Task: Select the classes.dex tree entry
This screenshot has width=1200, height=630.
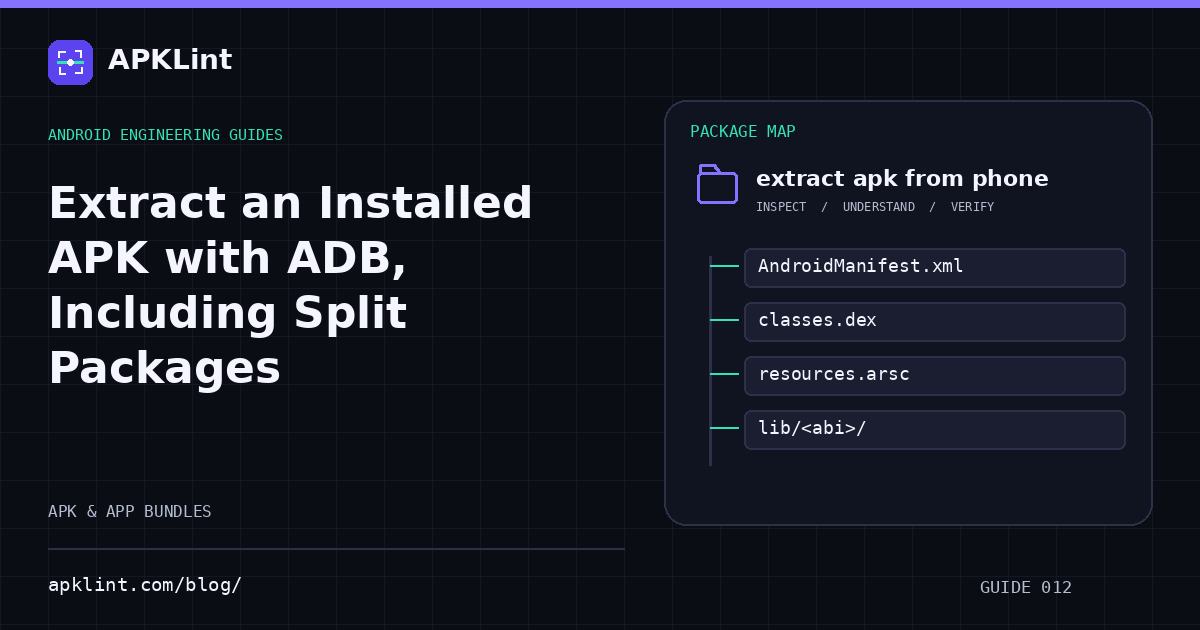Action: click(935, 321)
